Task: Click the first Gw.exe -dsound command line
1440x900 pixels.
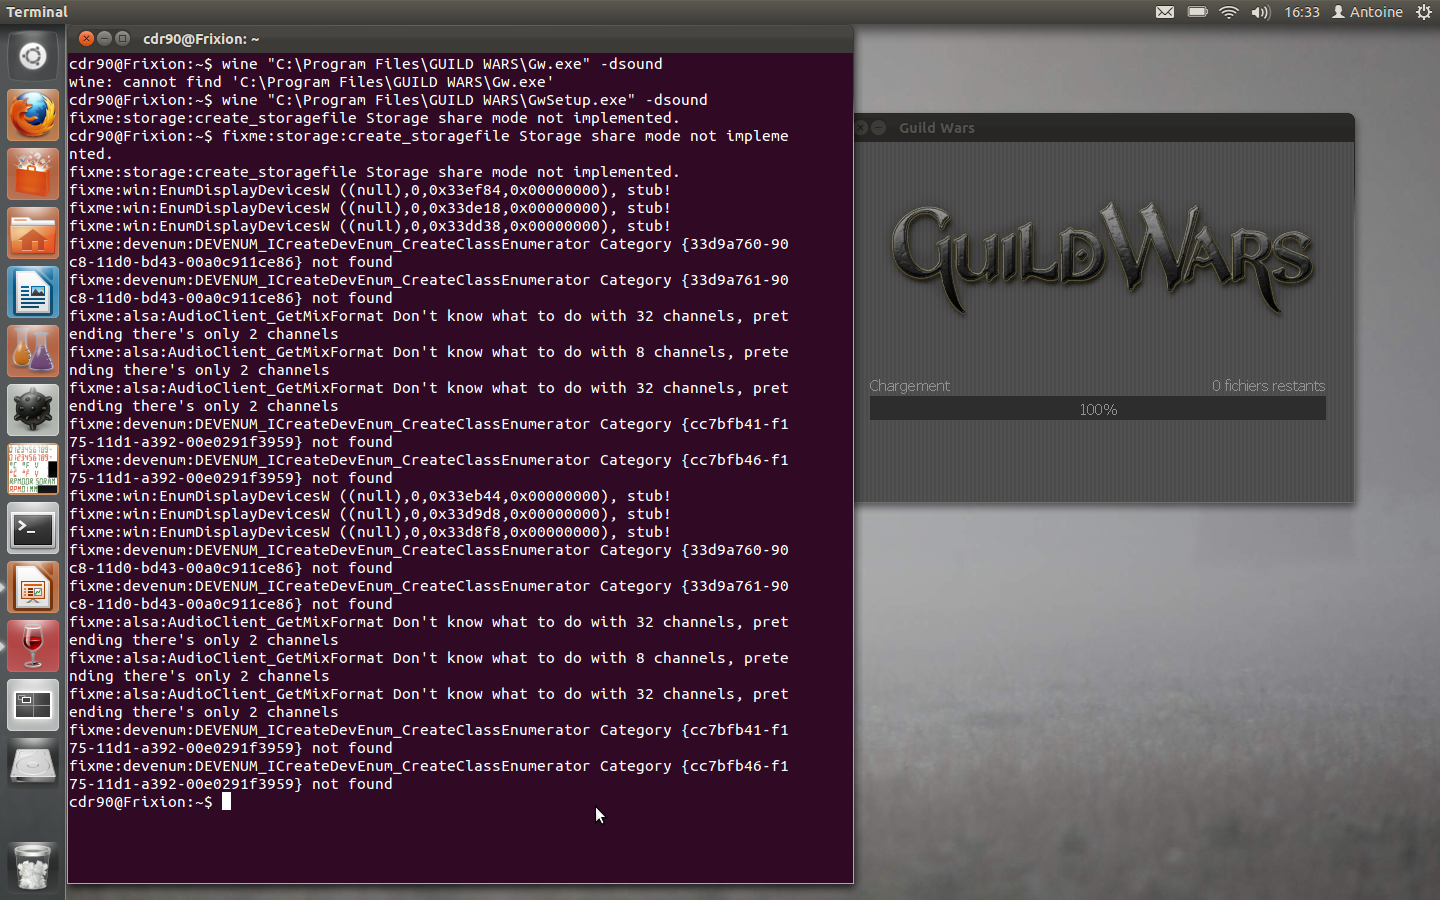Action: 366,64
